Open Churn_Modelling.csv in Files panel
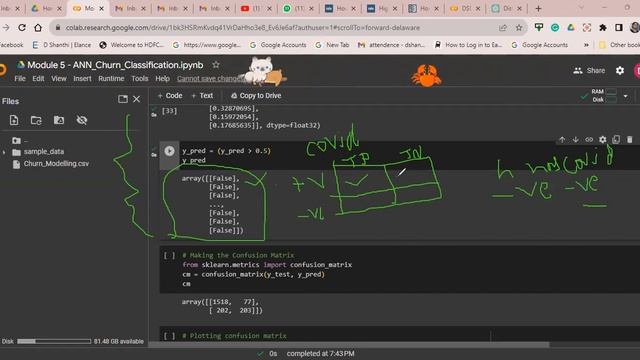This screenshot has width=640, height=360. point(56,164)
